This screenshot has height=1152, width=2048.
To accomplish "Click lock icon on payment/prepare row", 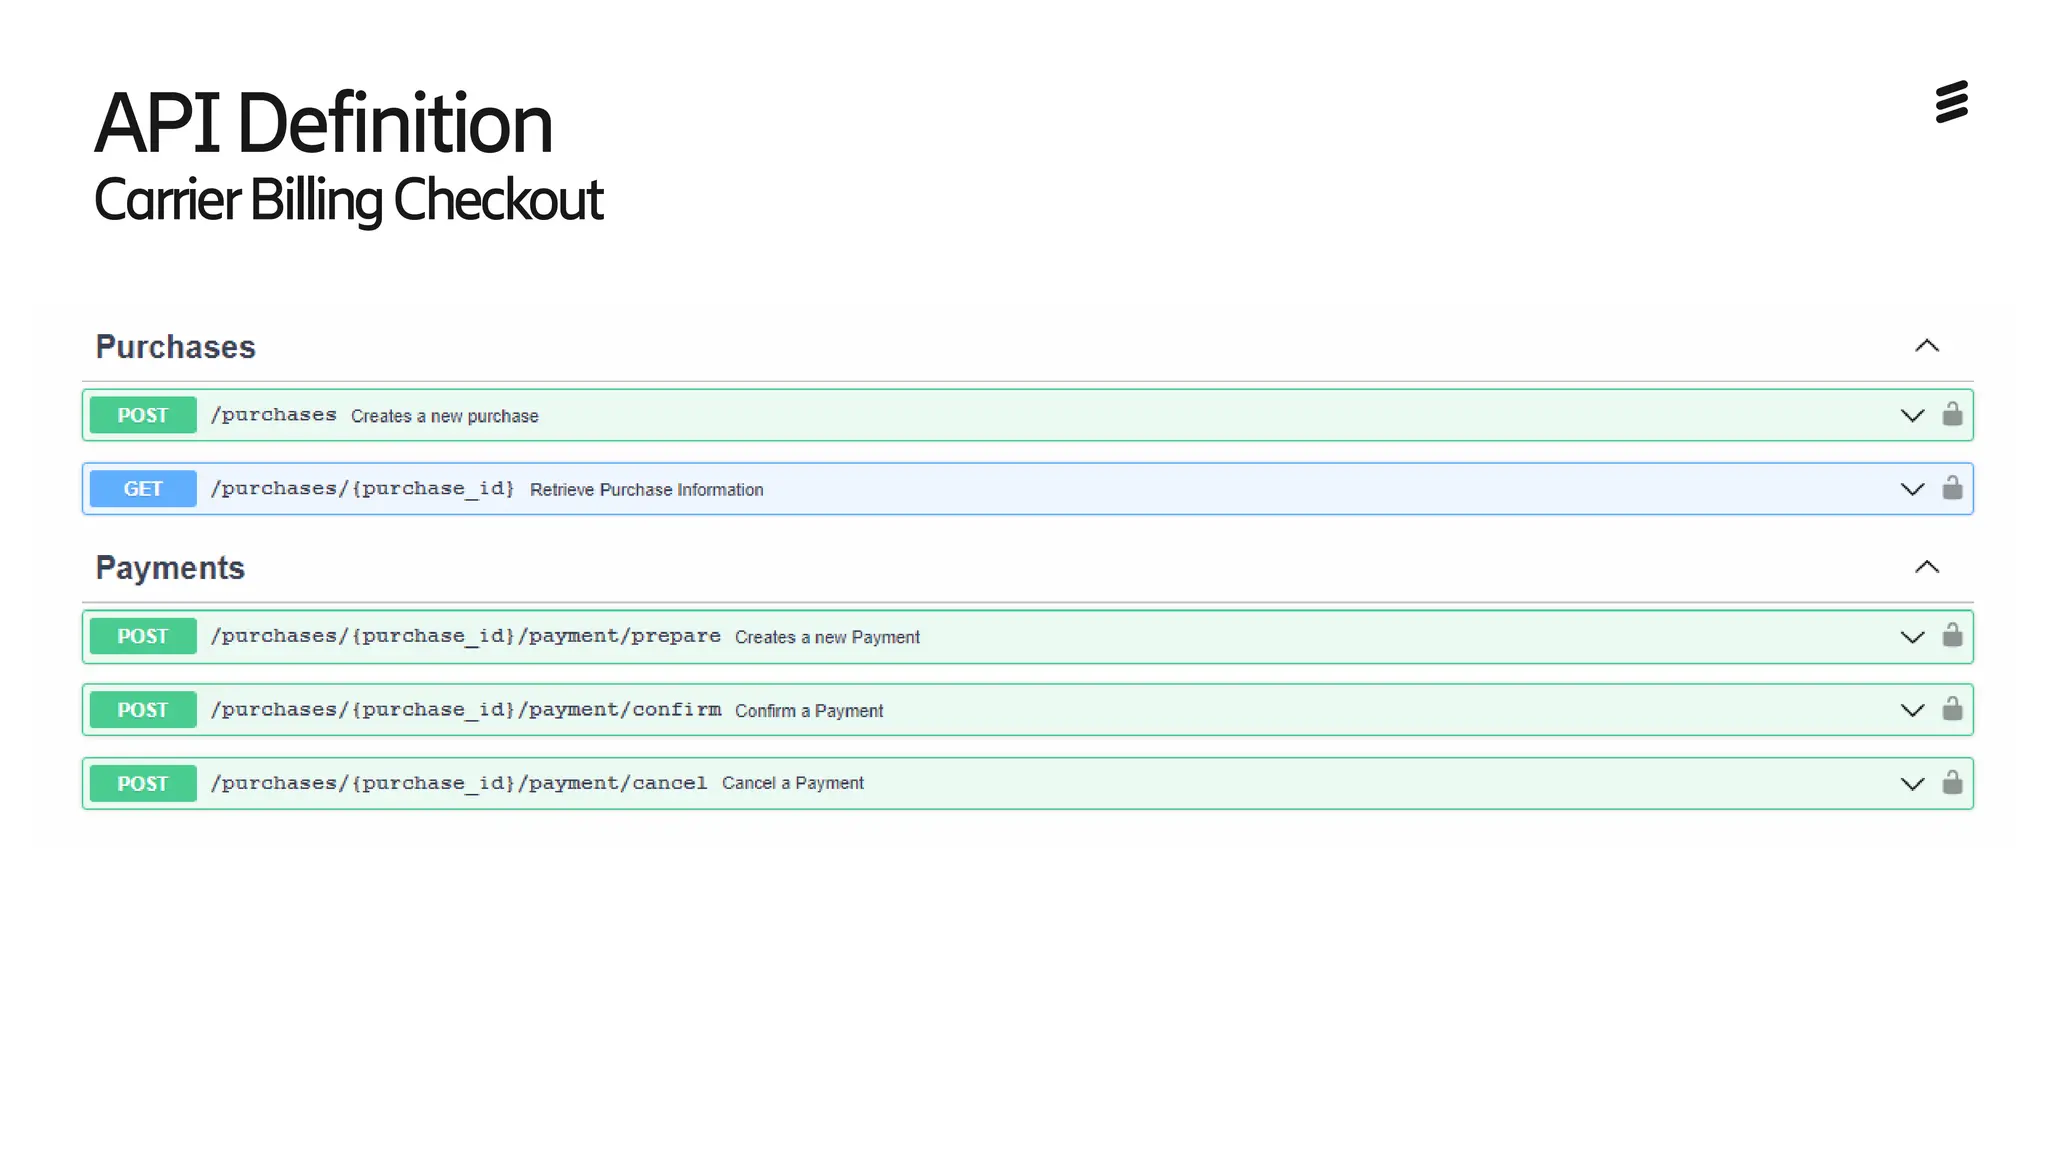I will click(1952, 636).
